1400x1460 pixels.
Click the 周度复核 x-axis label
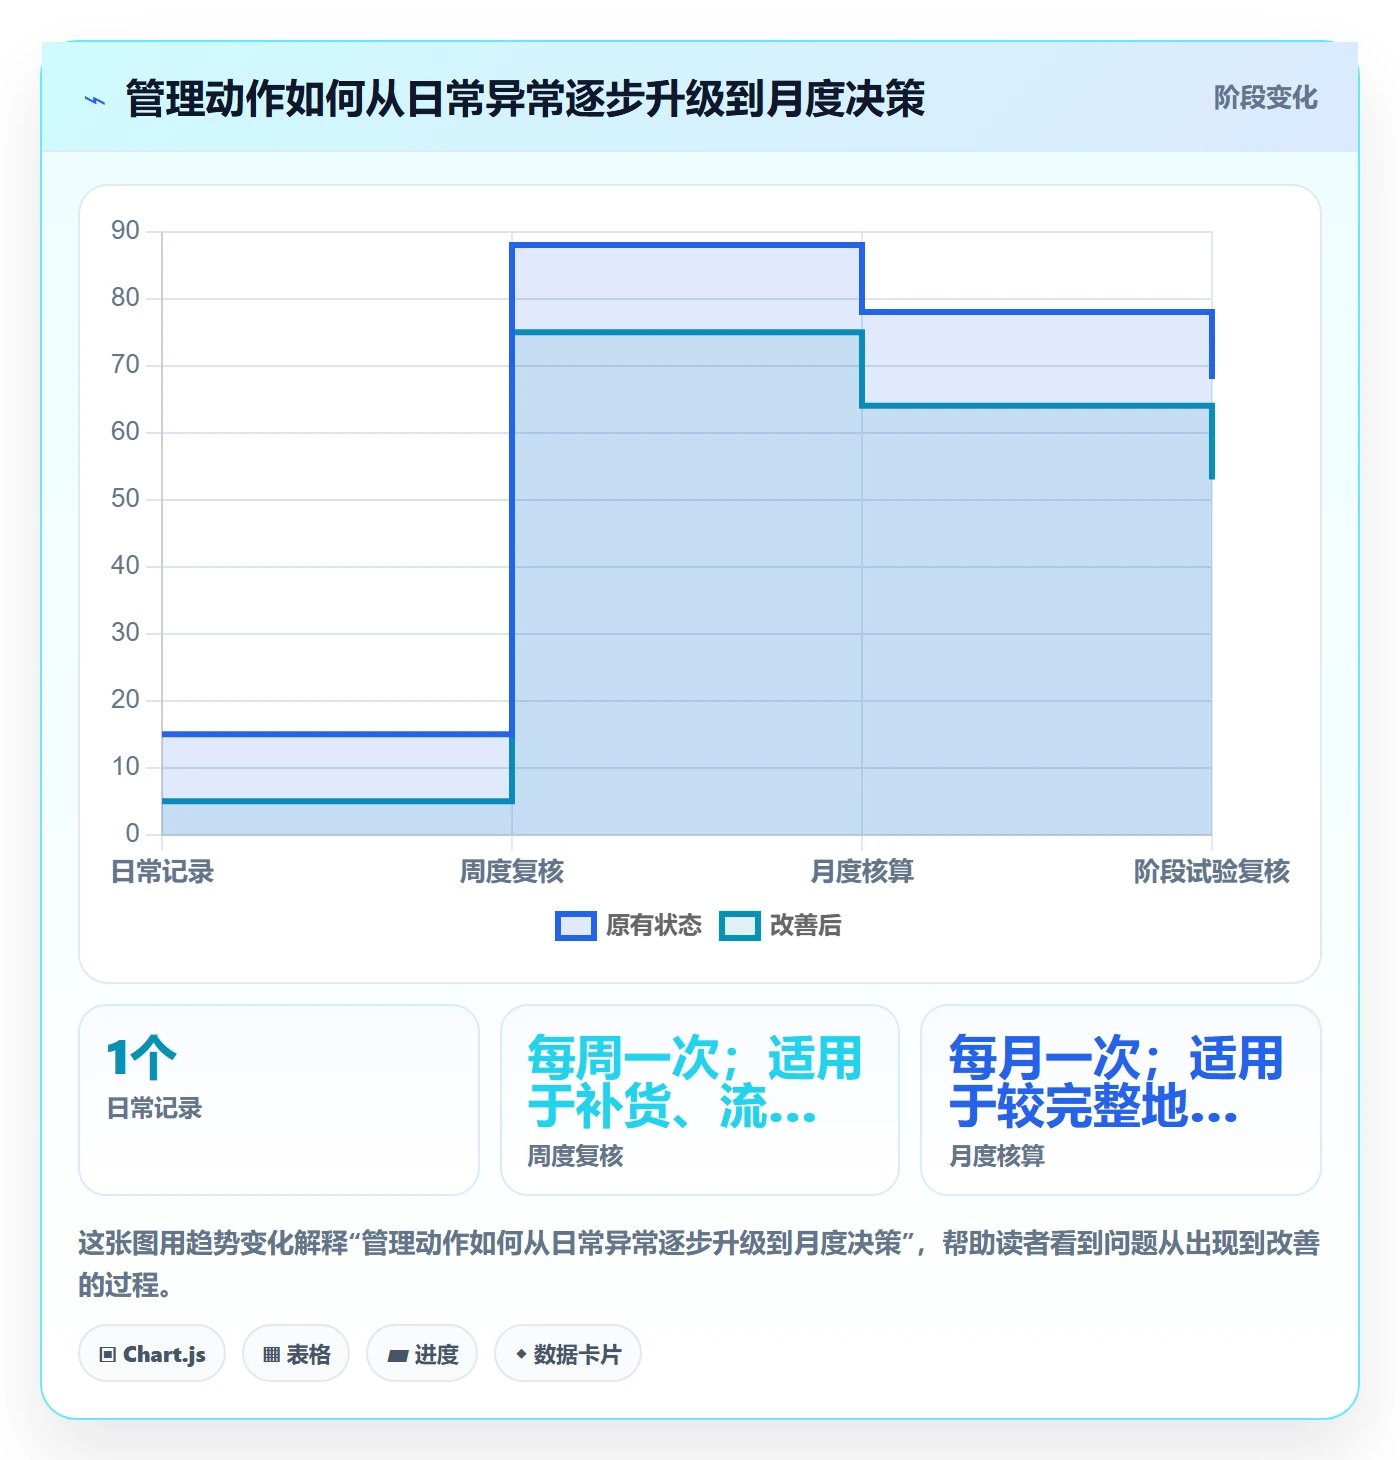pos(512,871)
